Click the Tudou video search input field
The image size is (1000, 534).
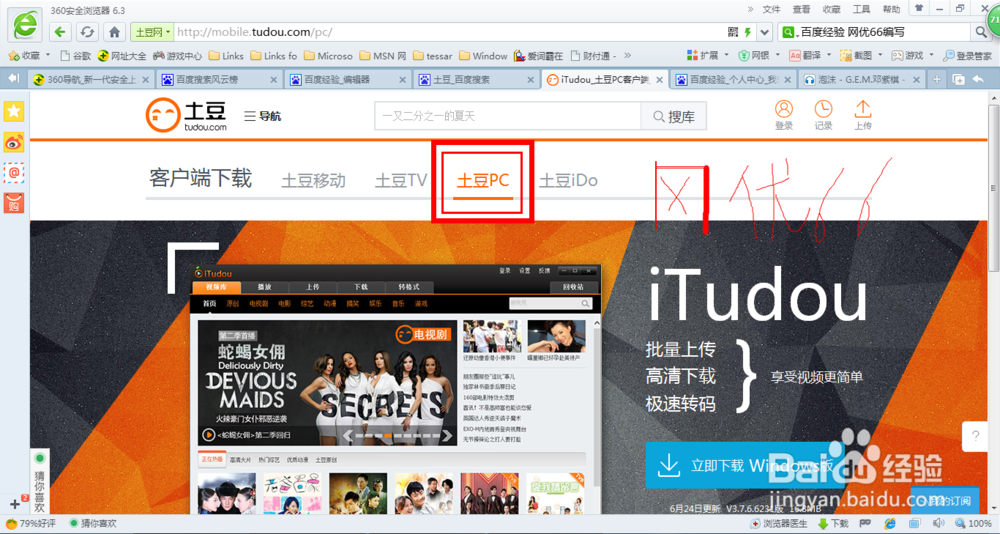(508, 116)
